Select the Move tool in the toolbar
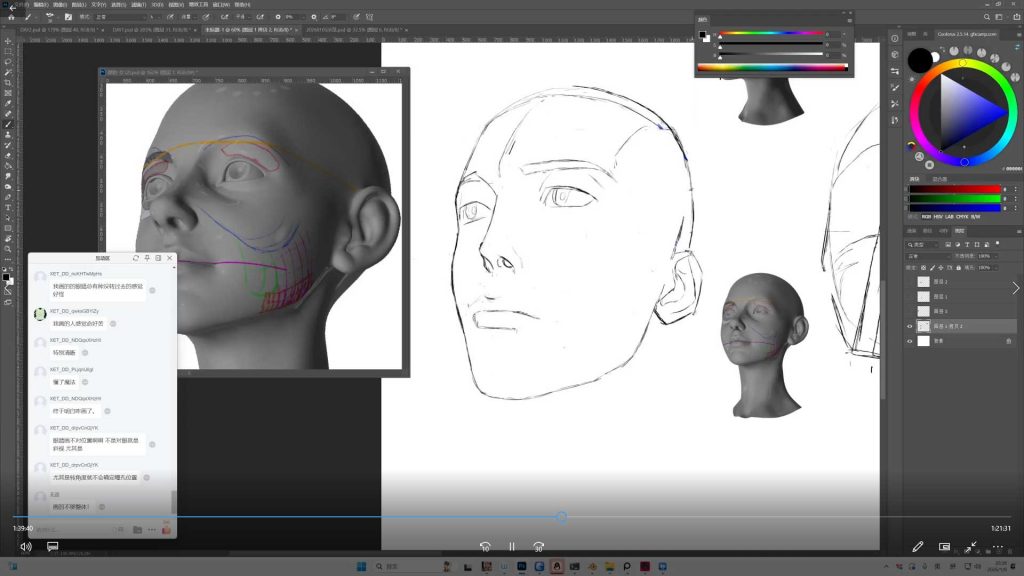 [8, 41]
